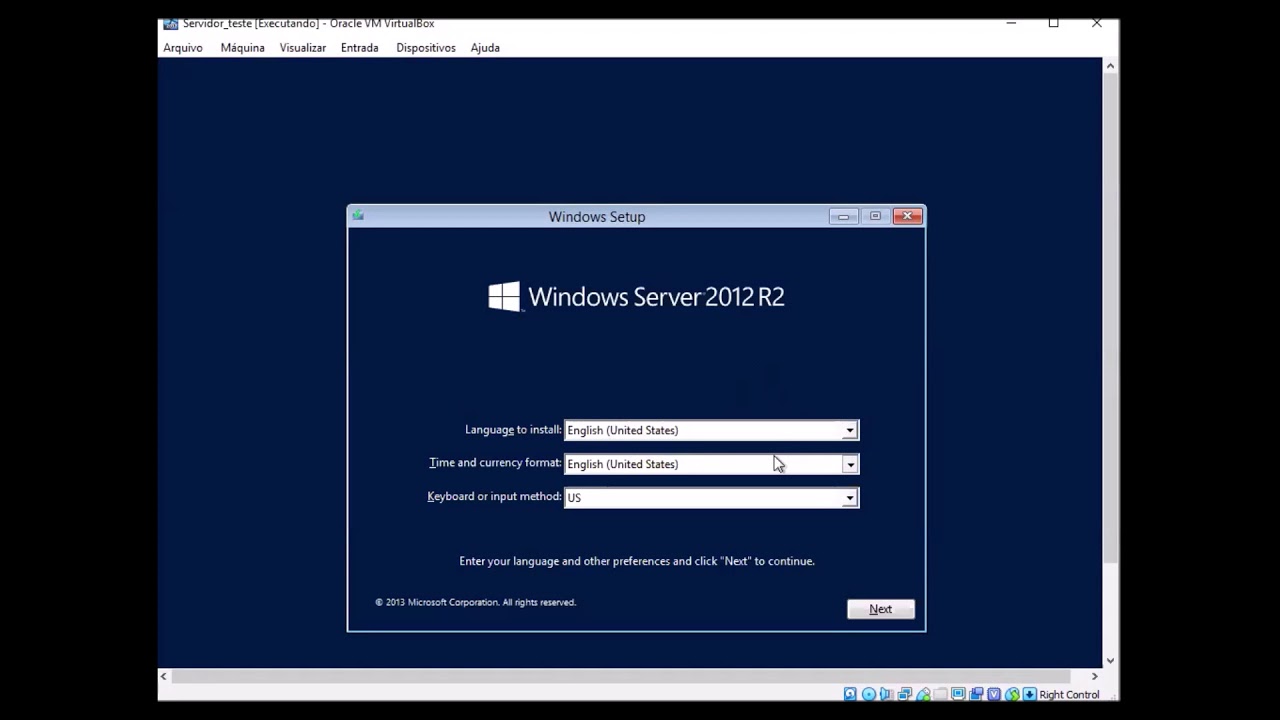Click the Windows Setup minimize button

843,216
